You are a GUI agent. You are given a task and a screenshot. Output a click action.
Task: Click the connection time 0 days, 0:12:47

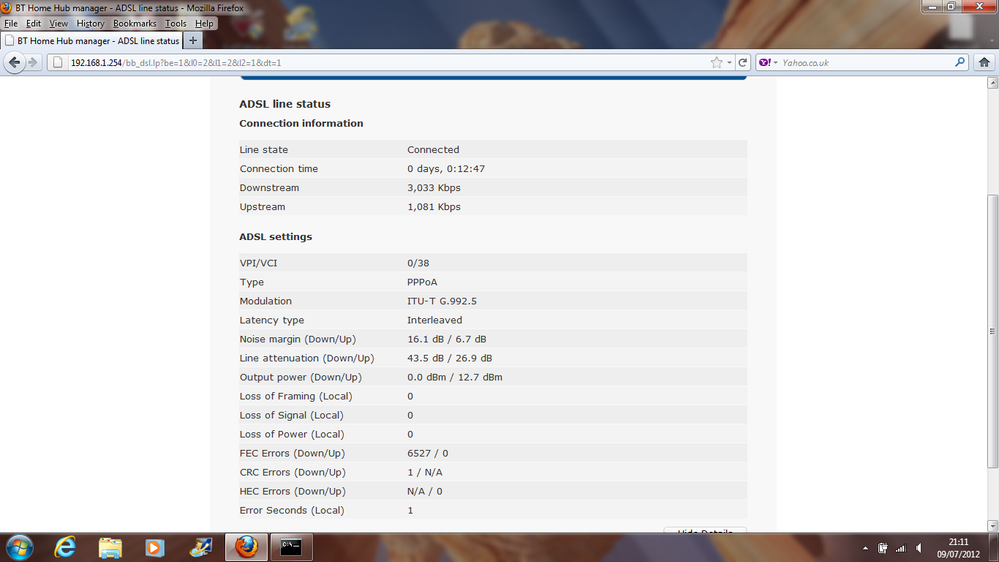coord(446,169)
